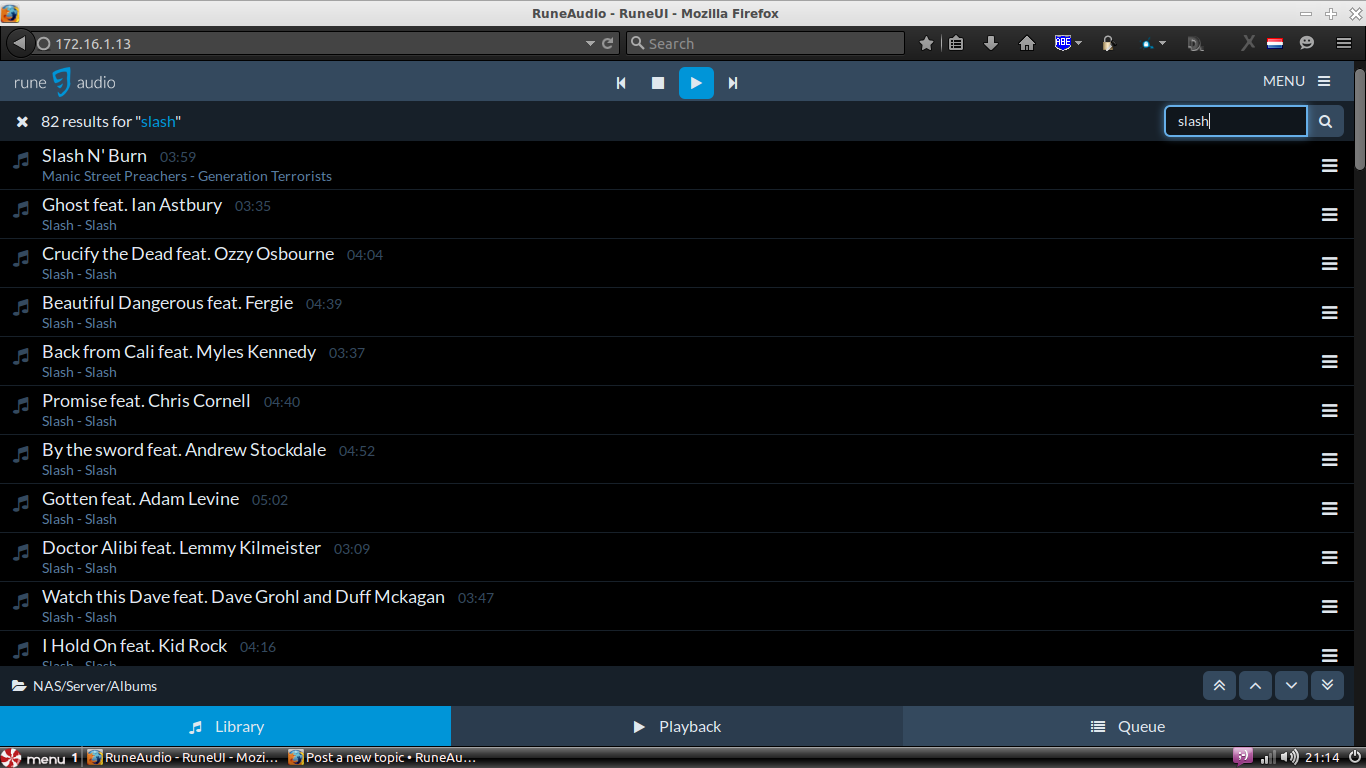The height and width of the screenshot is (768, 1366).
Task: Open the RuneAudio MENU
Action: (x=1297, y=81)
